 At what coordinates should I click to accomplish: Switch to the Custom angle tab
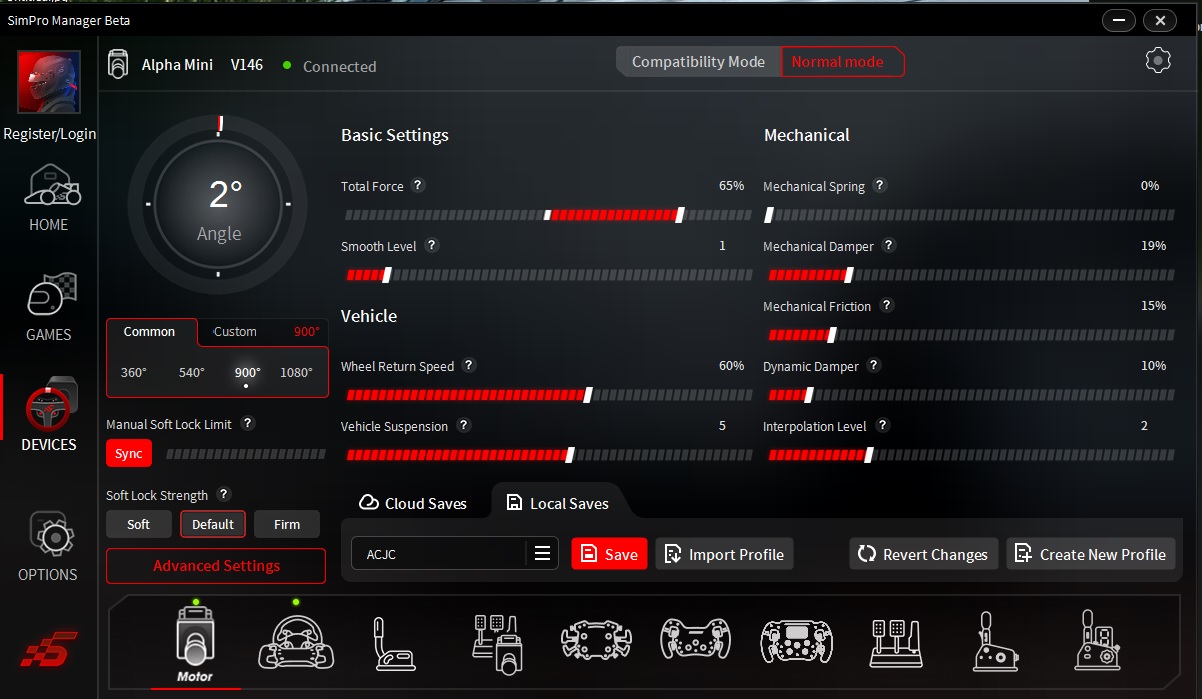tap(235, 332)
